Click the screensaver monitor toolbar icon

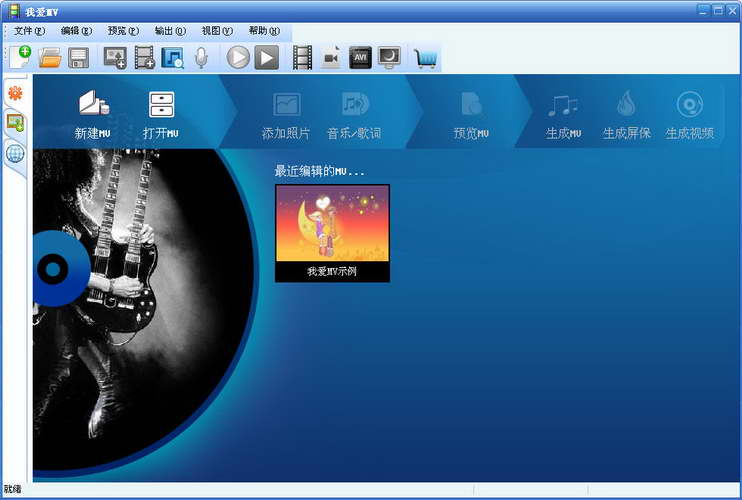coord(389,58)
